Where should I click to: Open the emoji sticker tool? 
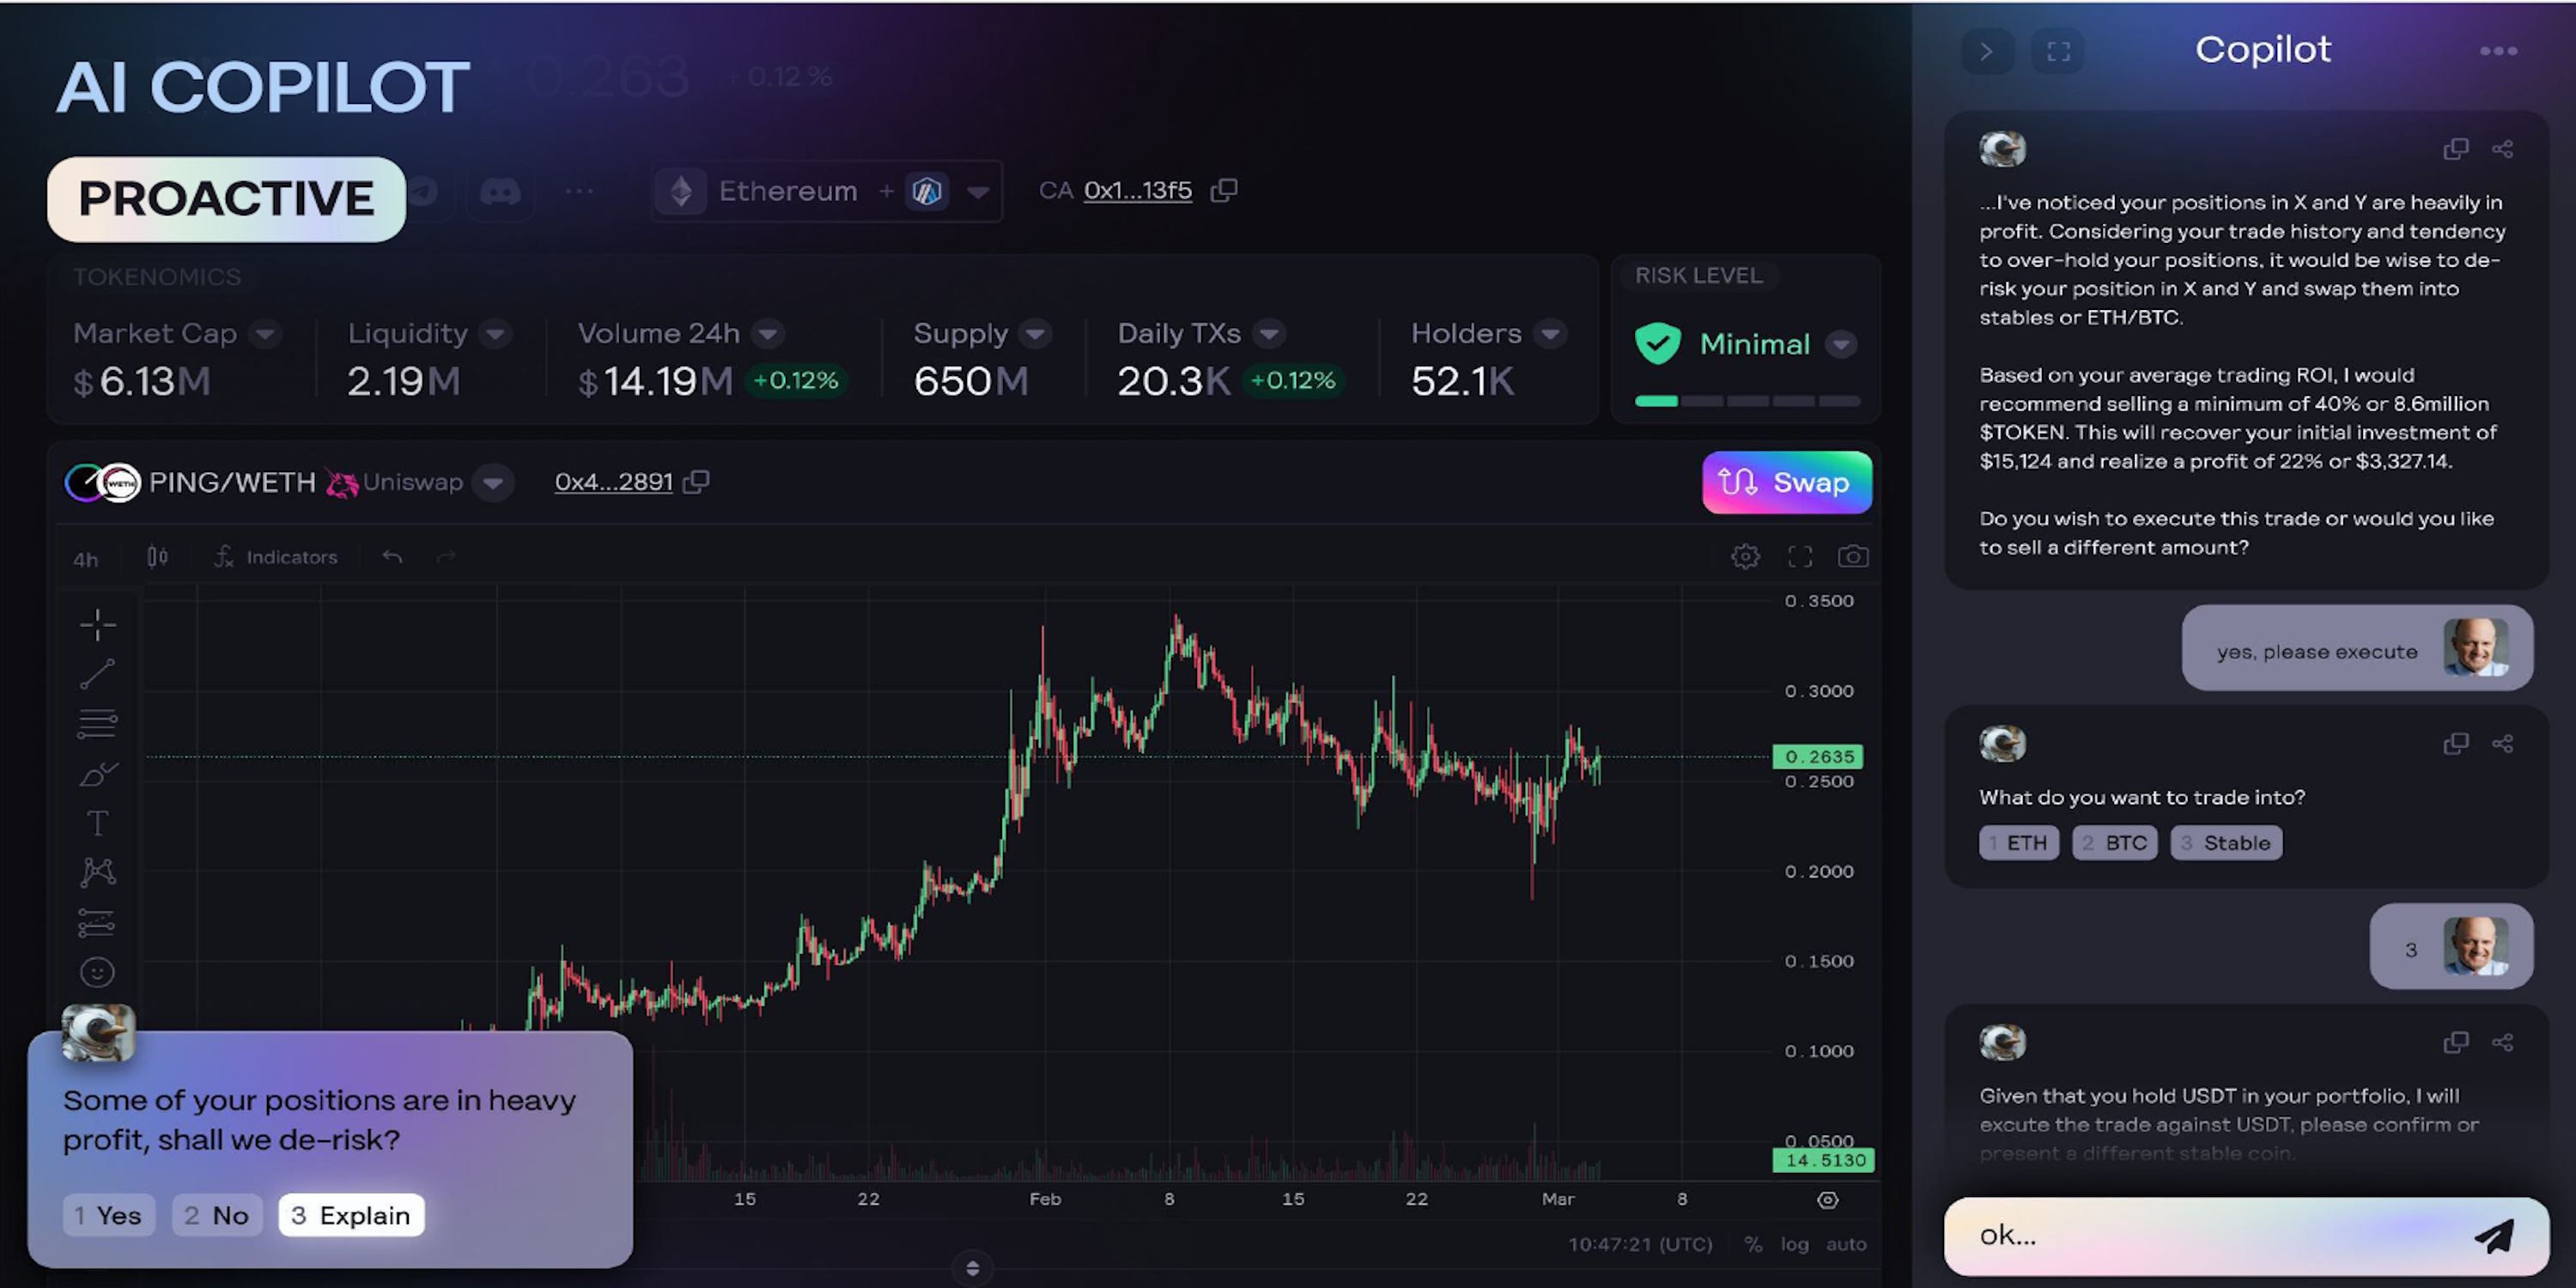tap(97, 972)
